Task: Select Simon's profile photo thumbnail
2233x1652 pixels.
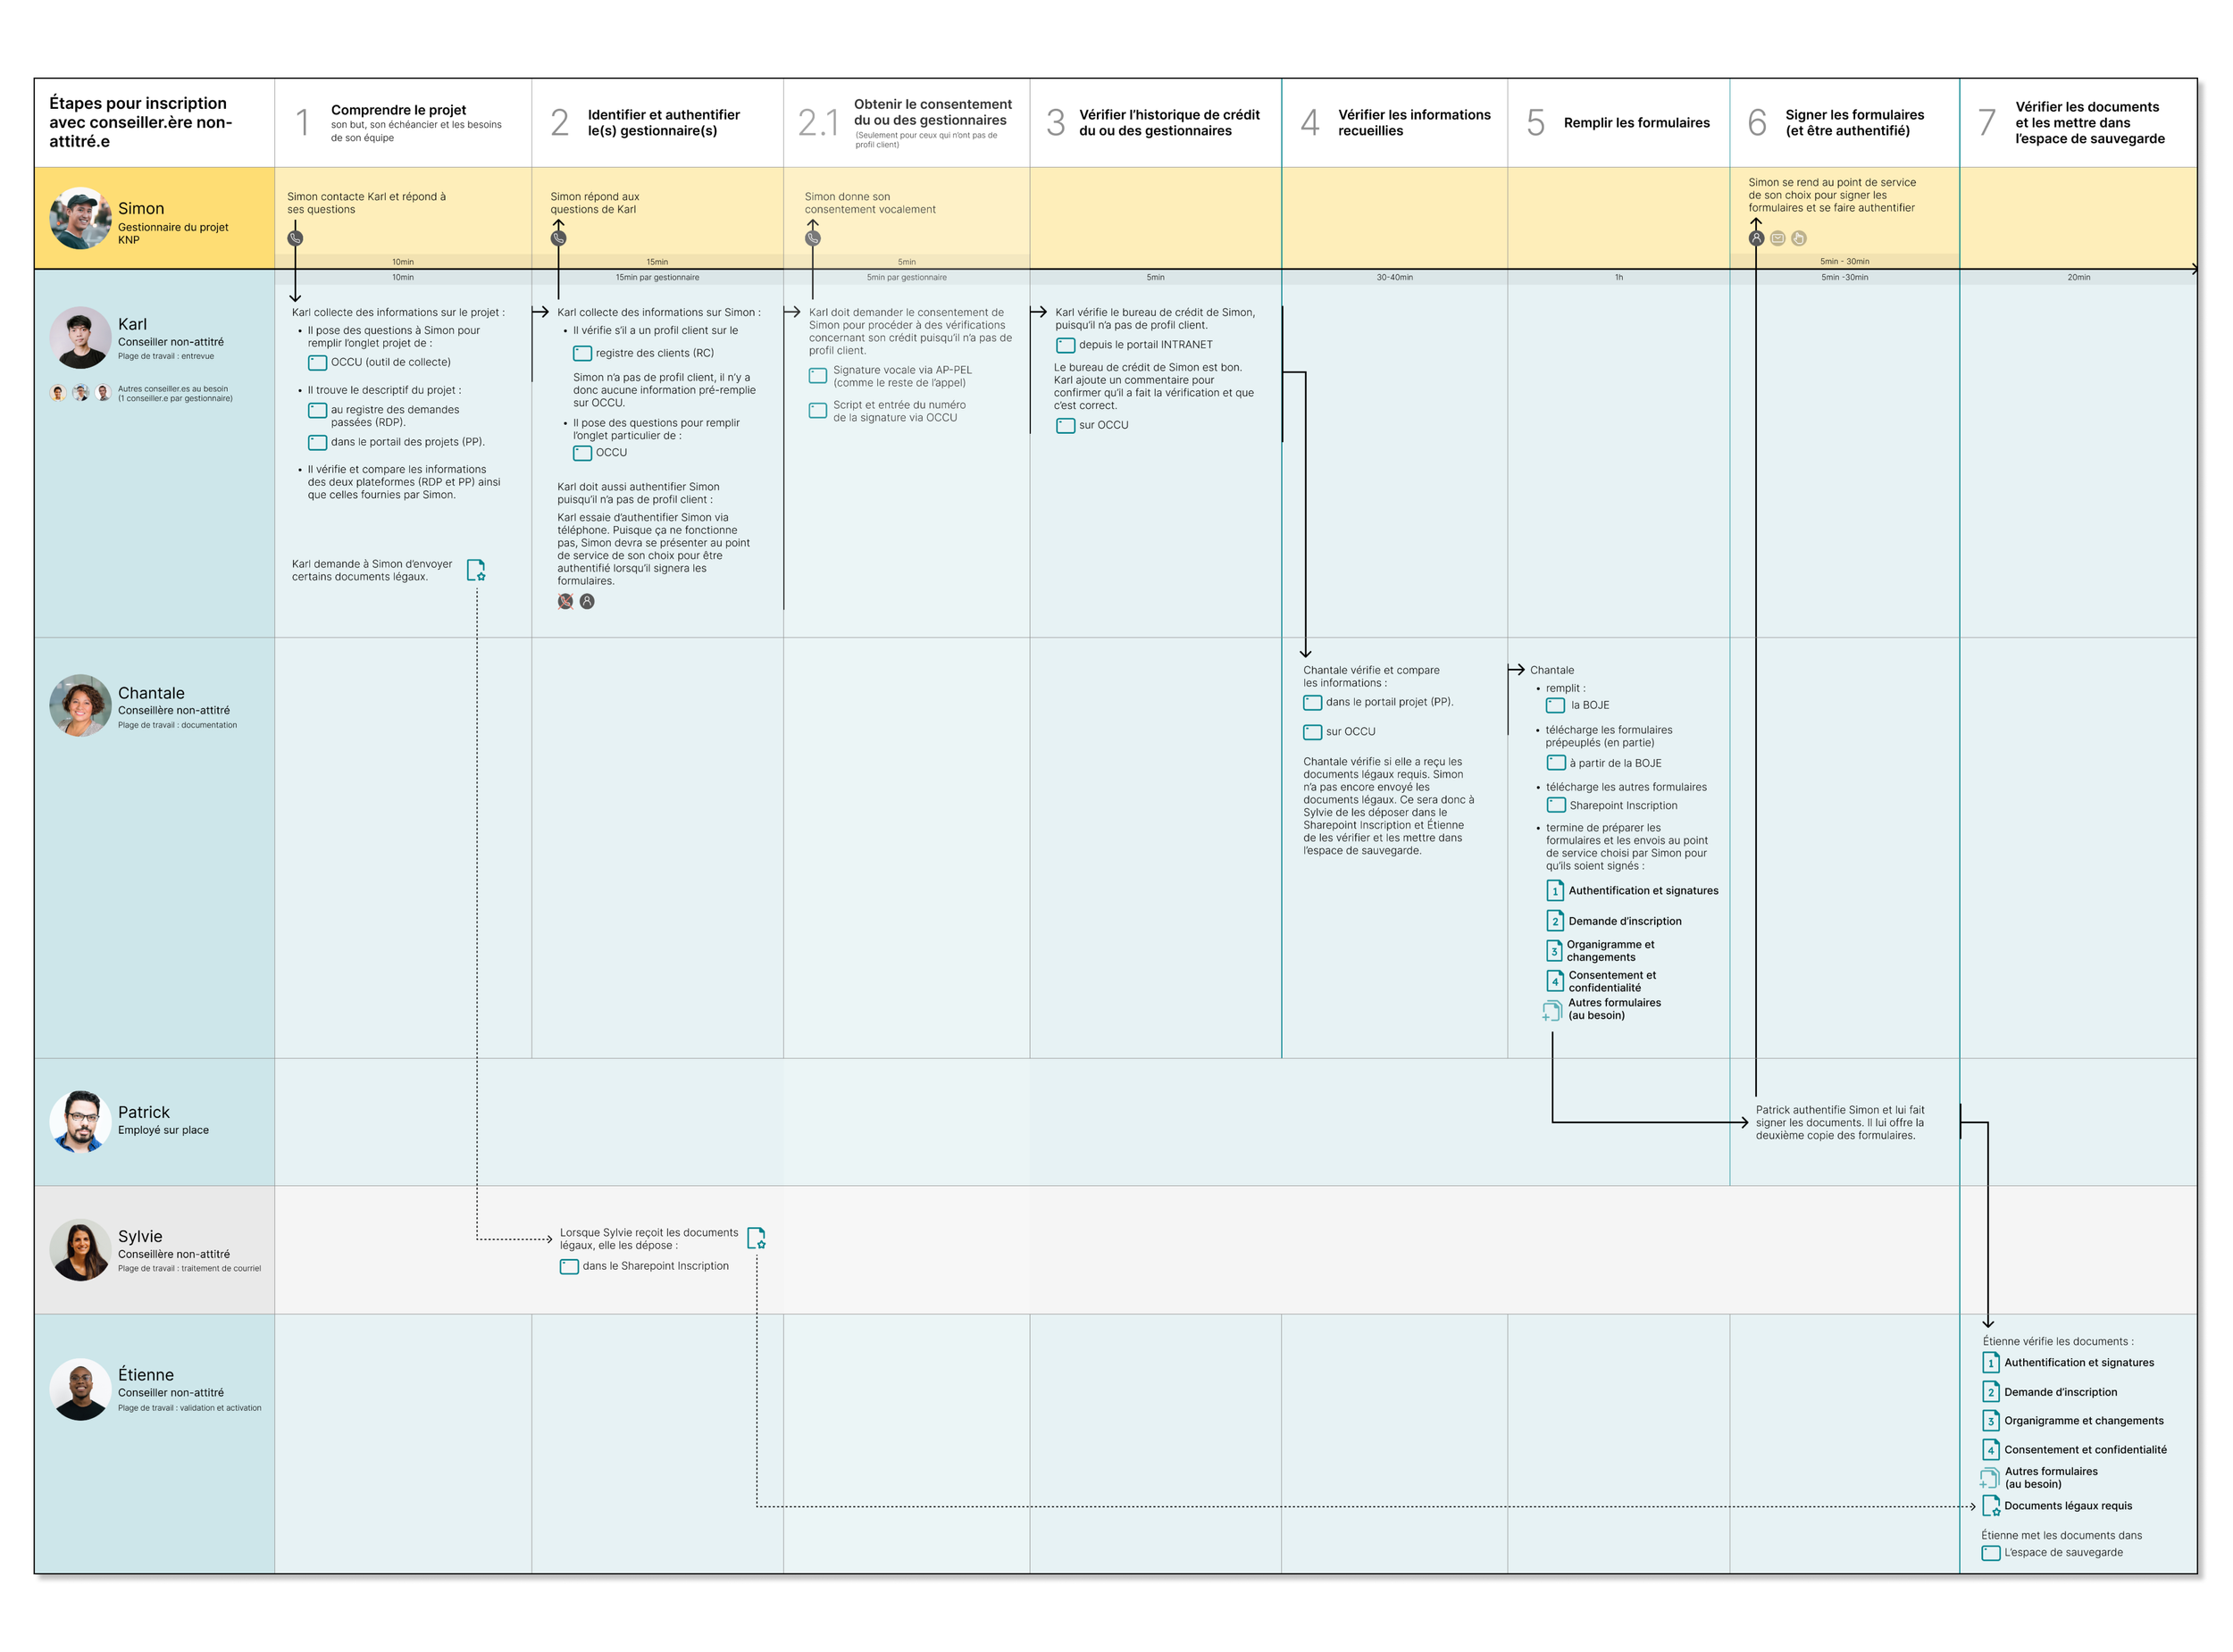Action: coord(81,218)
